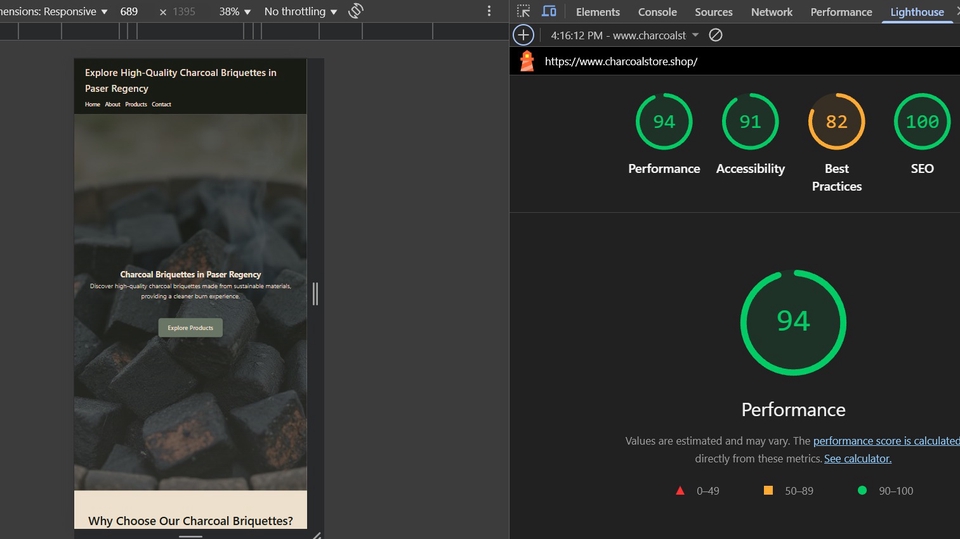Open the Dimensions Responsive dropdown
This screenshot has height=539, width=960.
(x=54, y=11)
